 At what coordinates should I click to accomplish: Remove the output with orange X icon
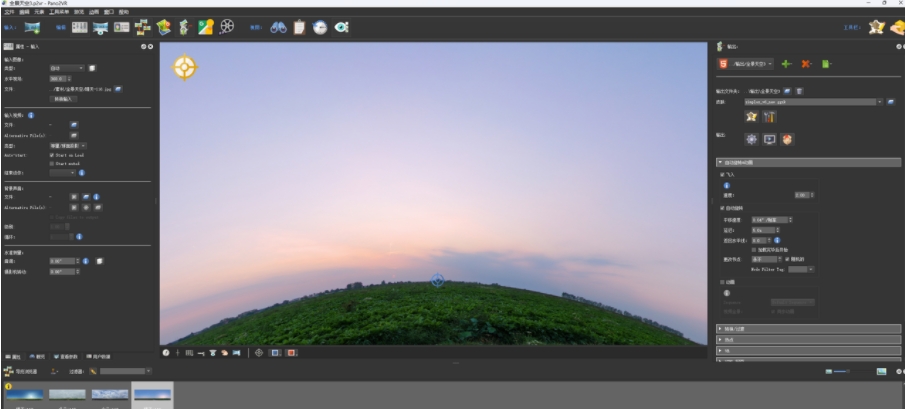point(806,64)
